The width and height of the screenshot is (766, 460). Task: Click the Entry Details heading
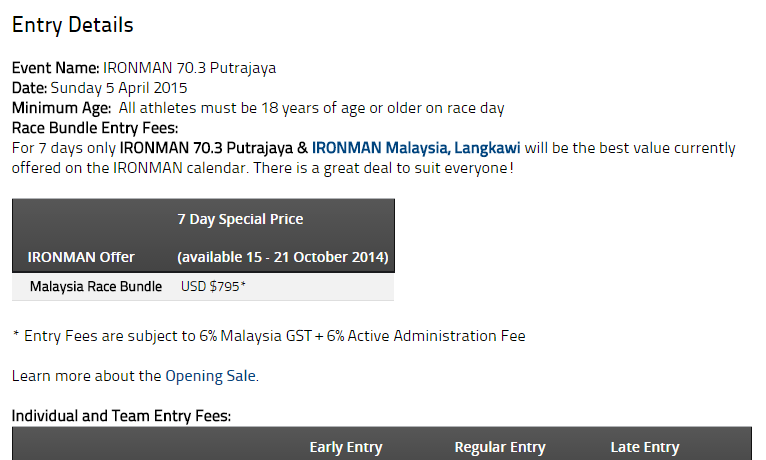point(72,25)
